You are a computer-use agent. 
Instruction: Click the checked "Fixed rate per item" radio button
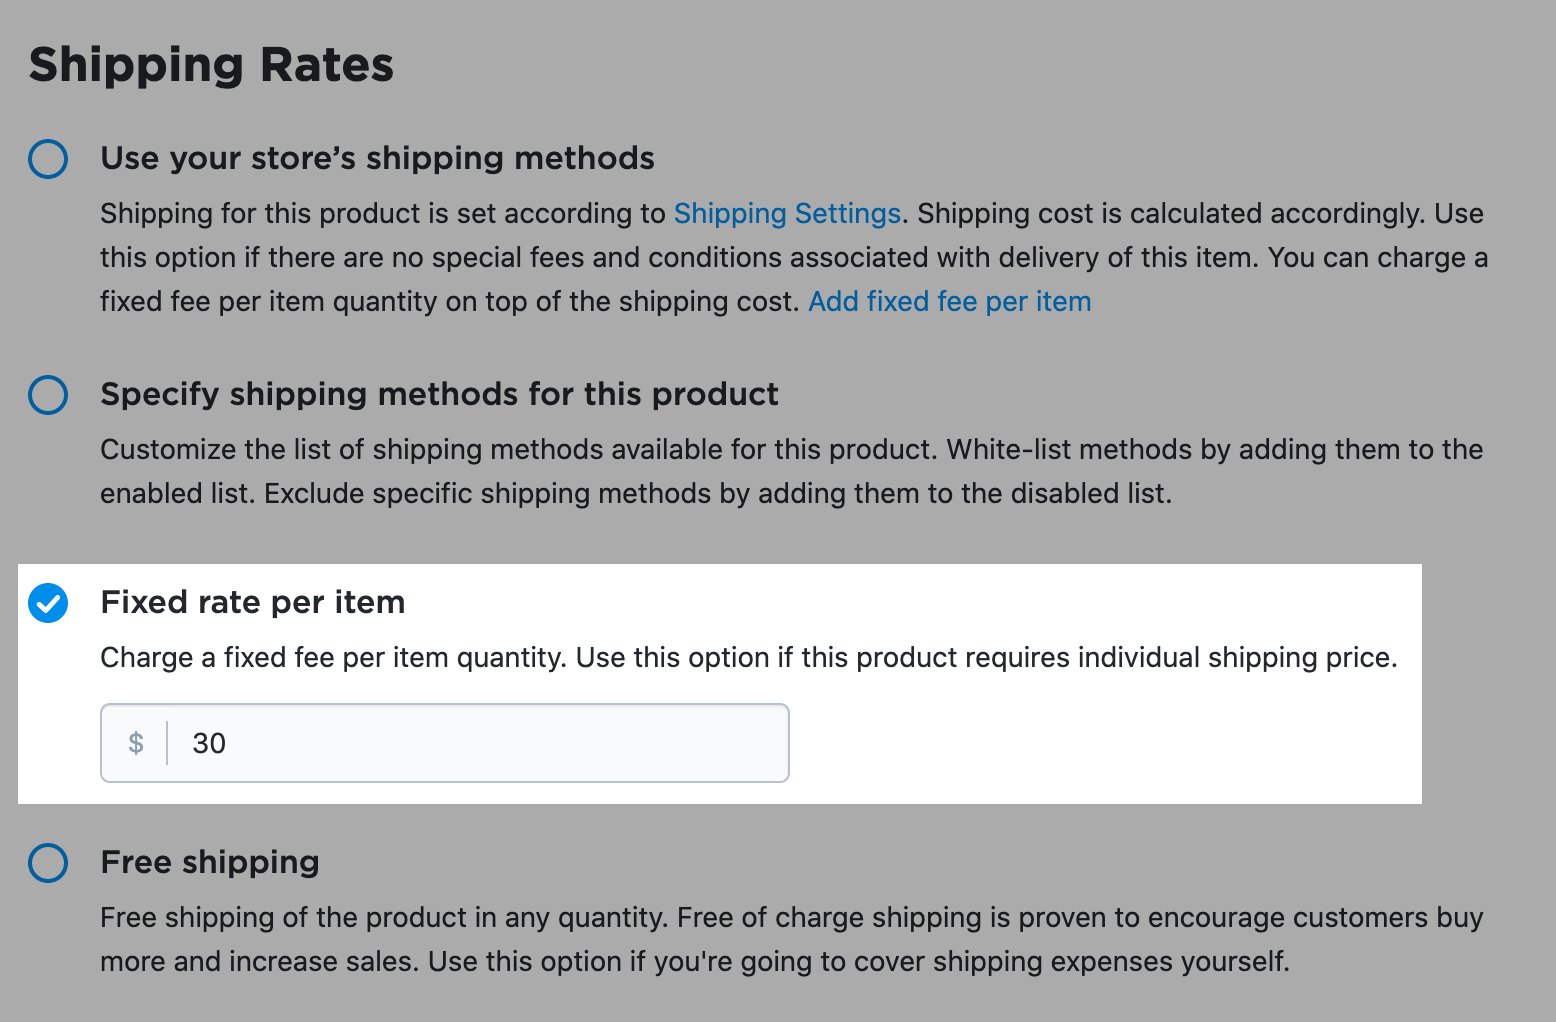click(48, 603)
